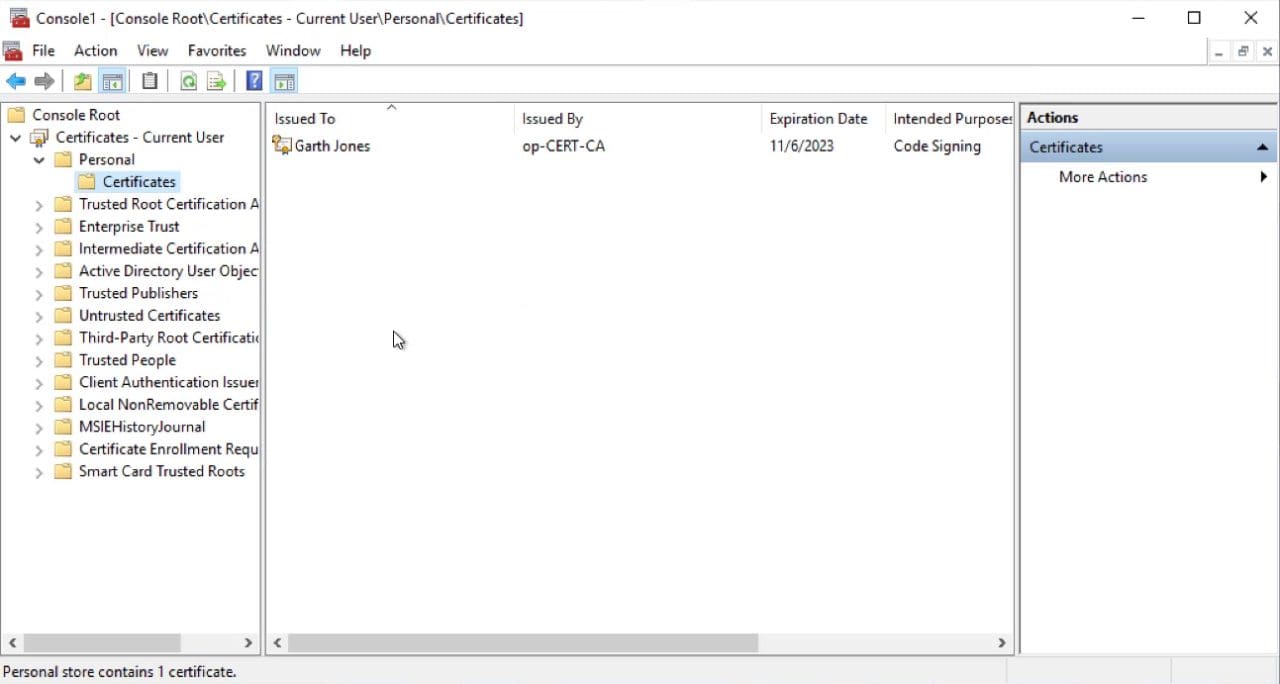Click the Forward navigation arrow
Screen dimensions: 1280x684
click(x=44, y=81)
